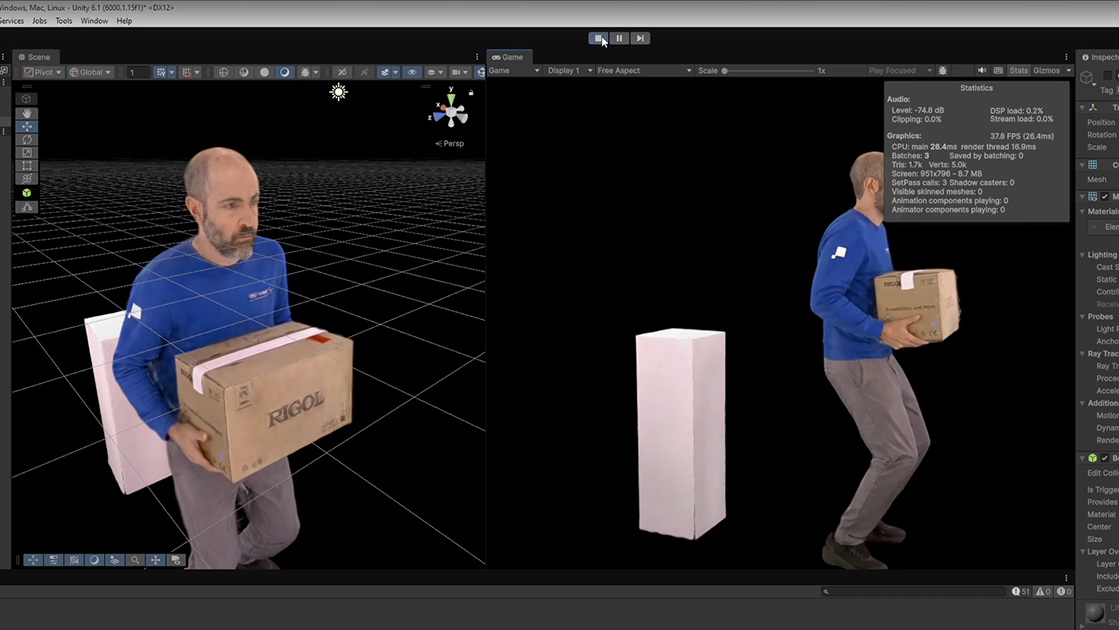Image resolution: width=1119 pixels, height=630 pixels.
Task: Stop play mode with the stop button
Action: point(598,39)
